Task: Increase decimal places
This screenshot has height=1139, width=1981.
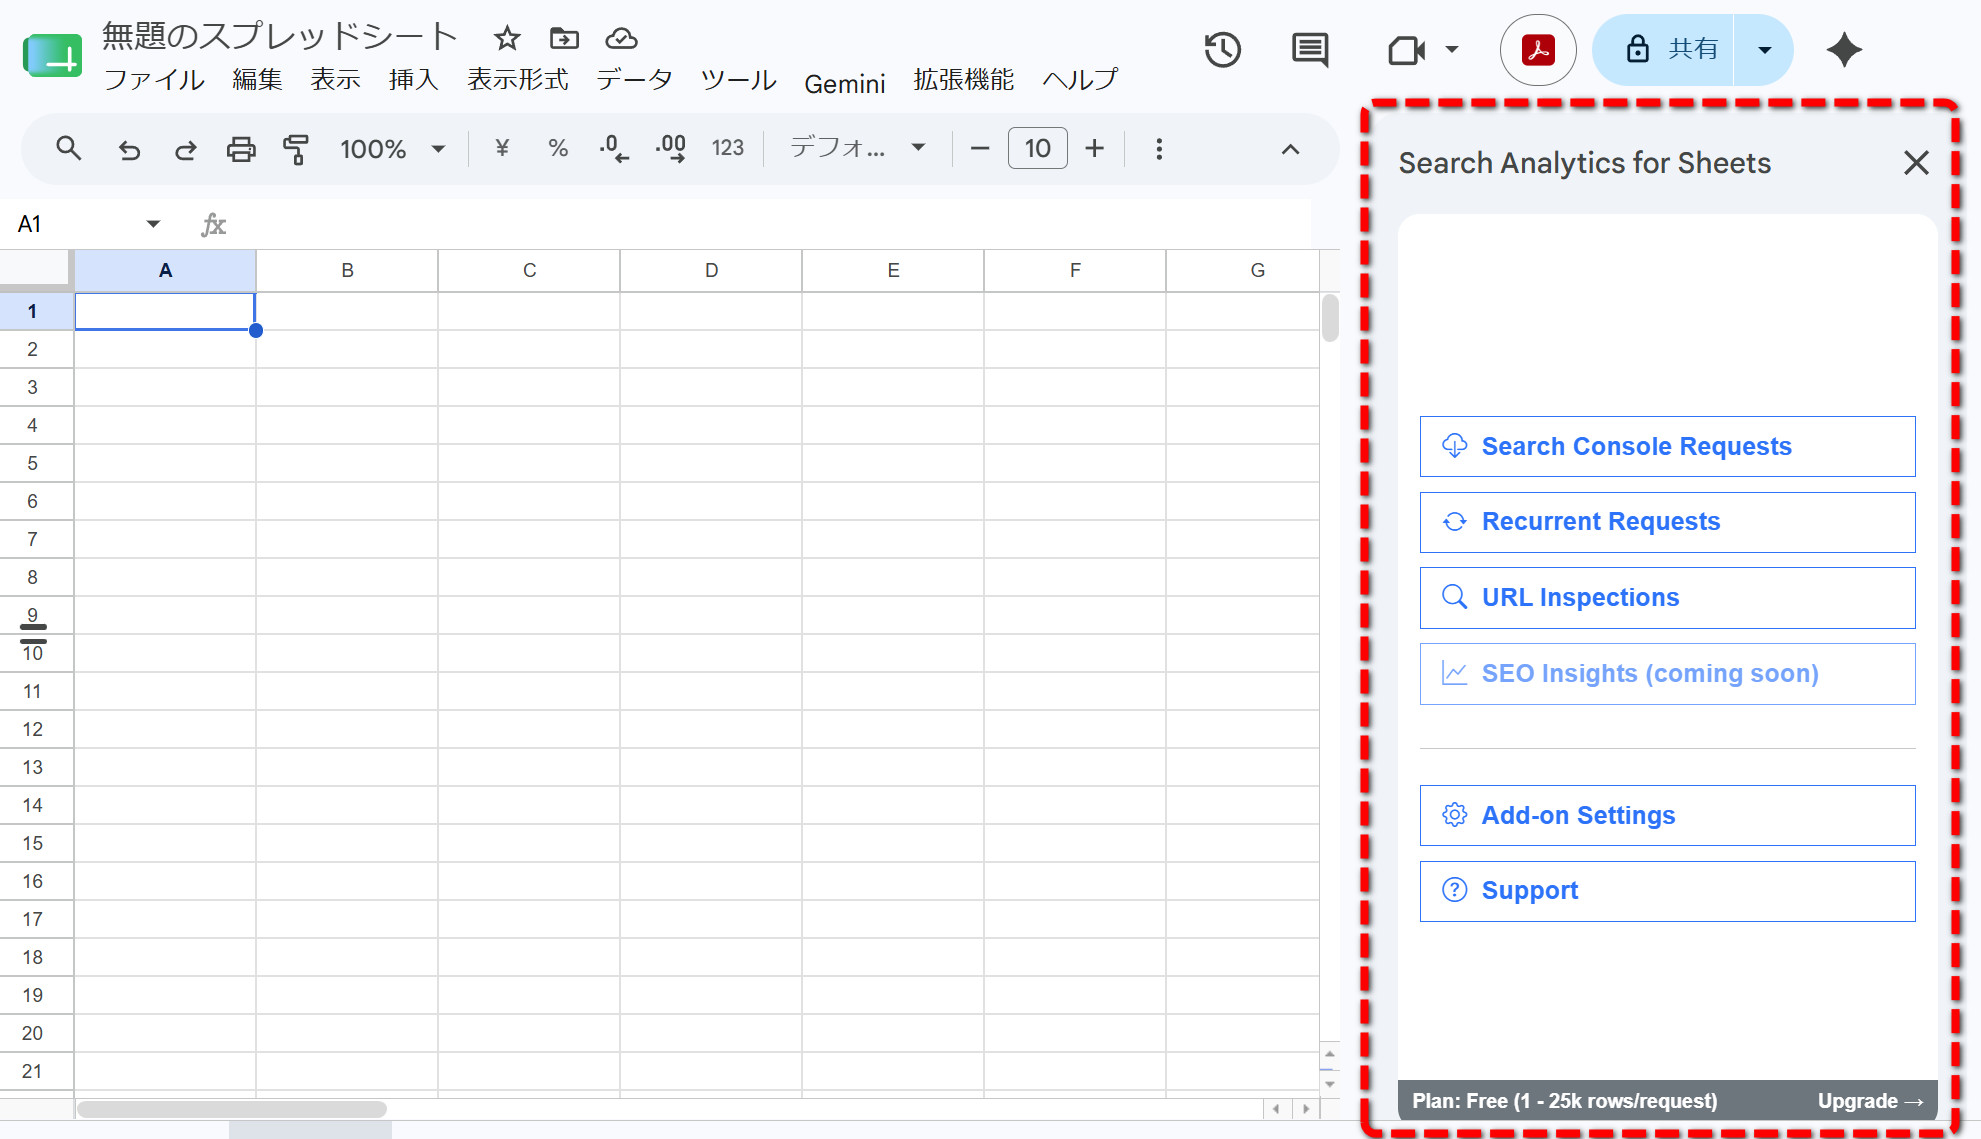Action: pos(671,149)
